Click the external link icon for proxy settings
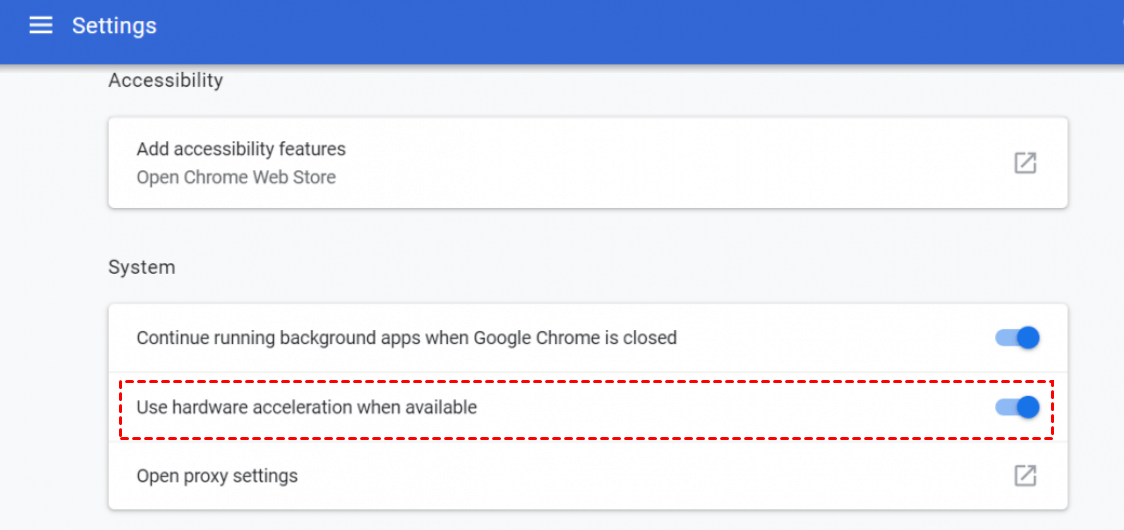Screen dimensions: 1124x530 coord(1025,476)
